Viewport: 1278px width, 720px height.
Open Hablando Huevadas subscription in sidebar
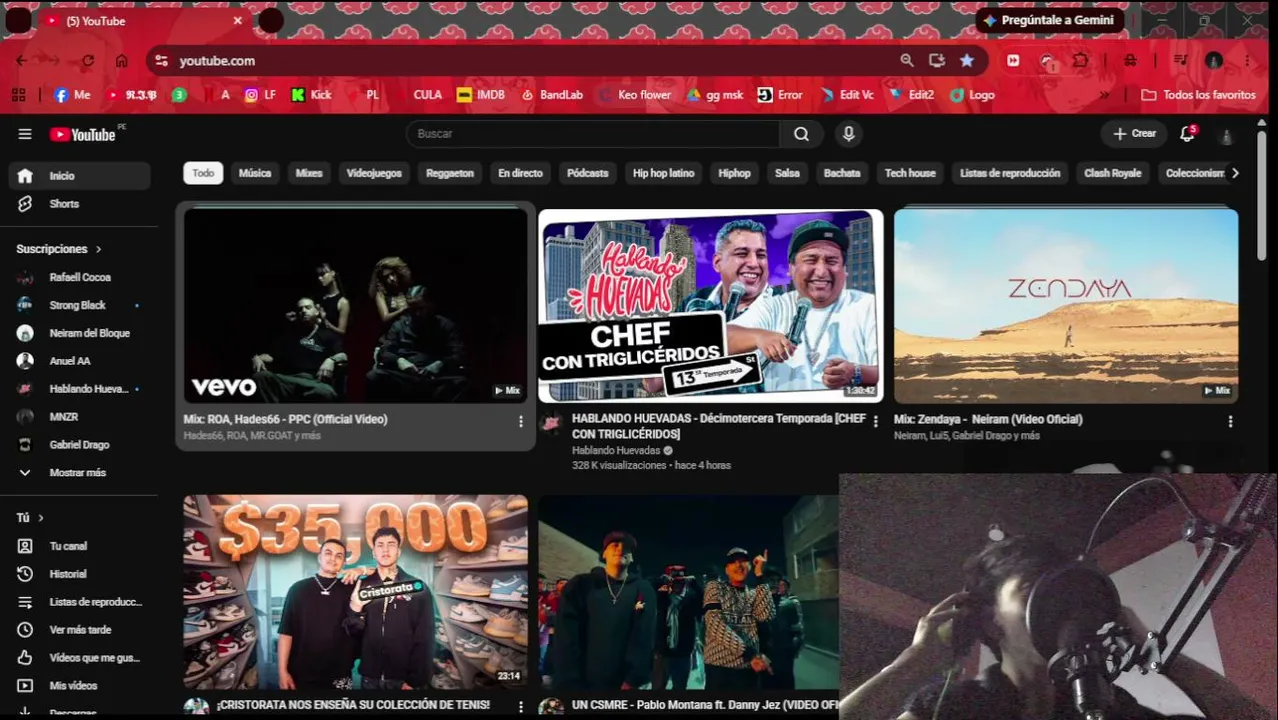point(80,389)
